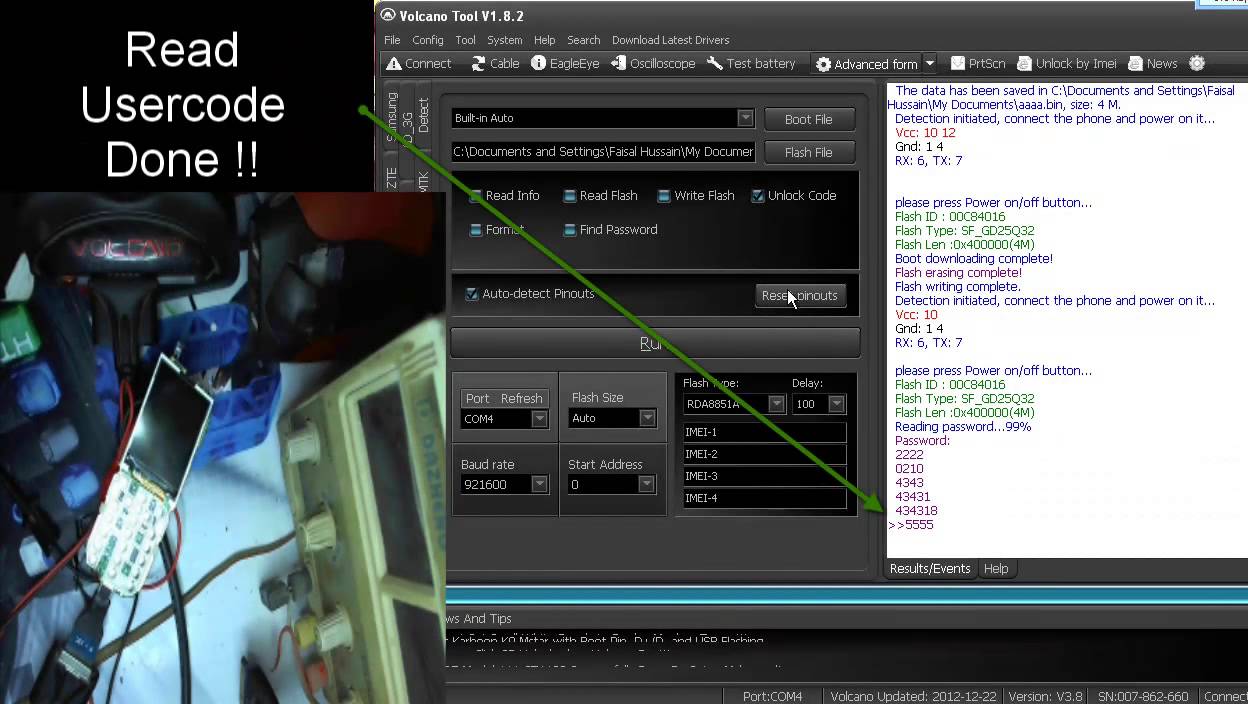Open the COM4 port dropdown

539,419
